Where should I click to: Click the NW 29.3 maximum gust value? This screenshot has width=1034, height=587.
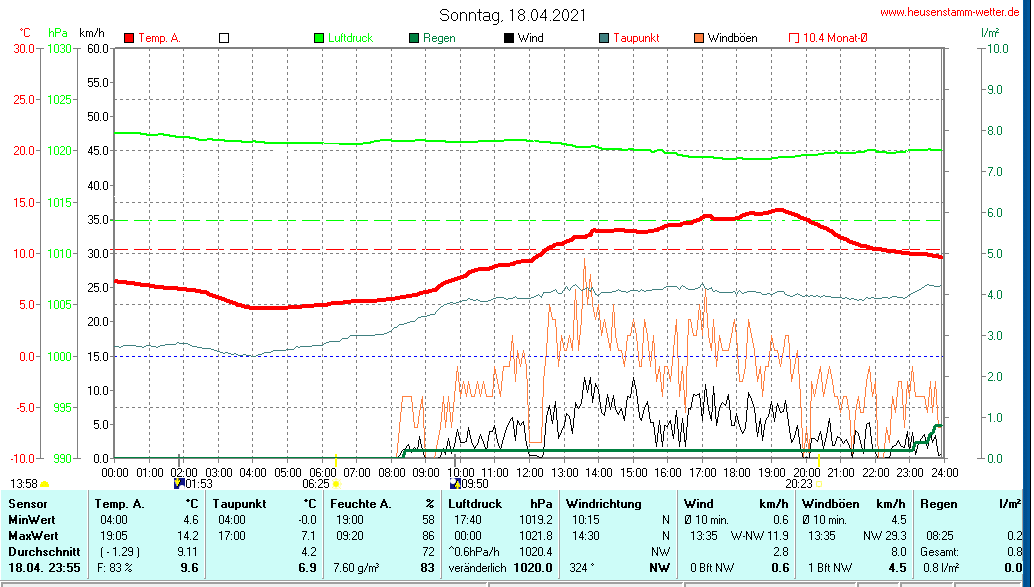tap(885, 536)
